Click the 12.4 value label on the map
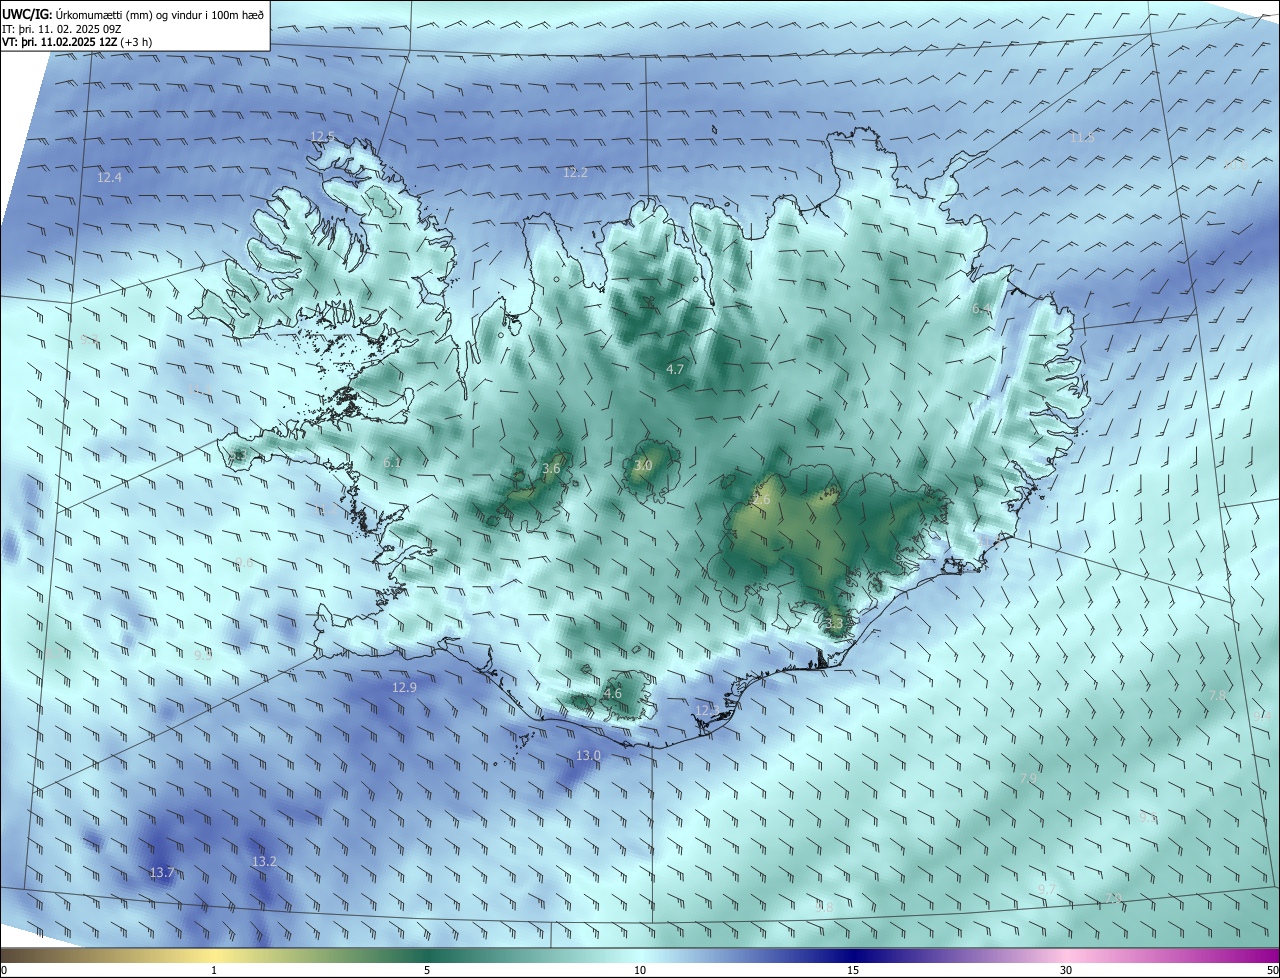 (109, 178)
